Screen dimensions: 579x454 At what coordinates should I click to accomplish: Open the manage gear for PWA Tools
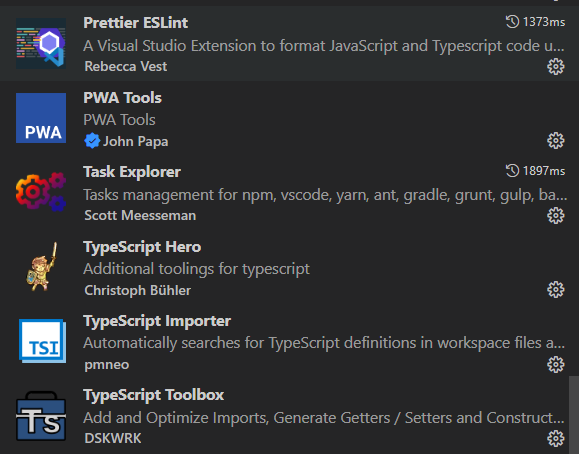pyautogui.click(x=555, y=141)
